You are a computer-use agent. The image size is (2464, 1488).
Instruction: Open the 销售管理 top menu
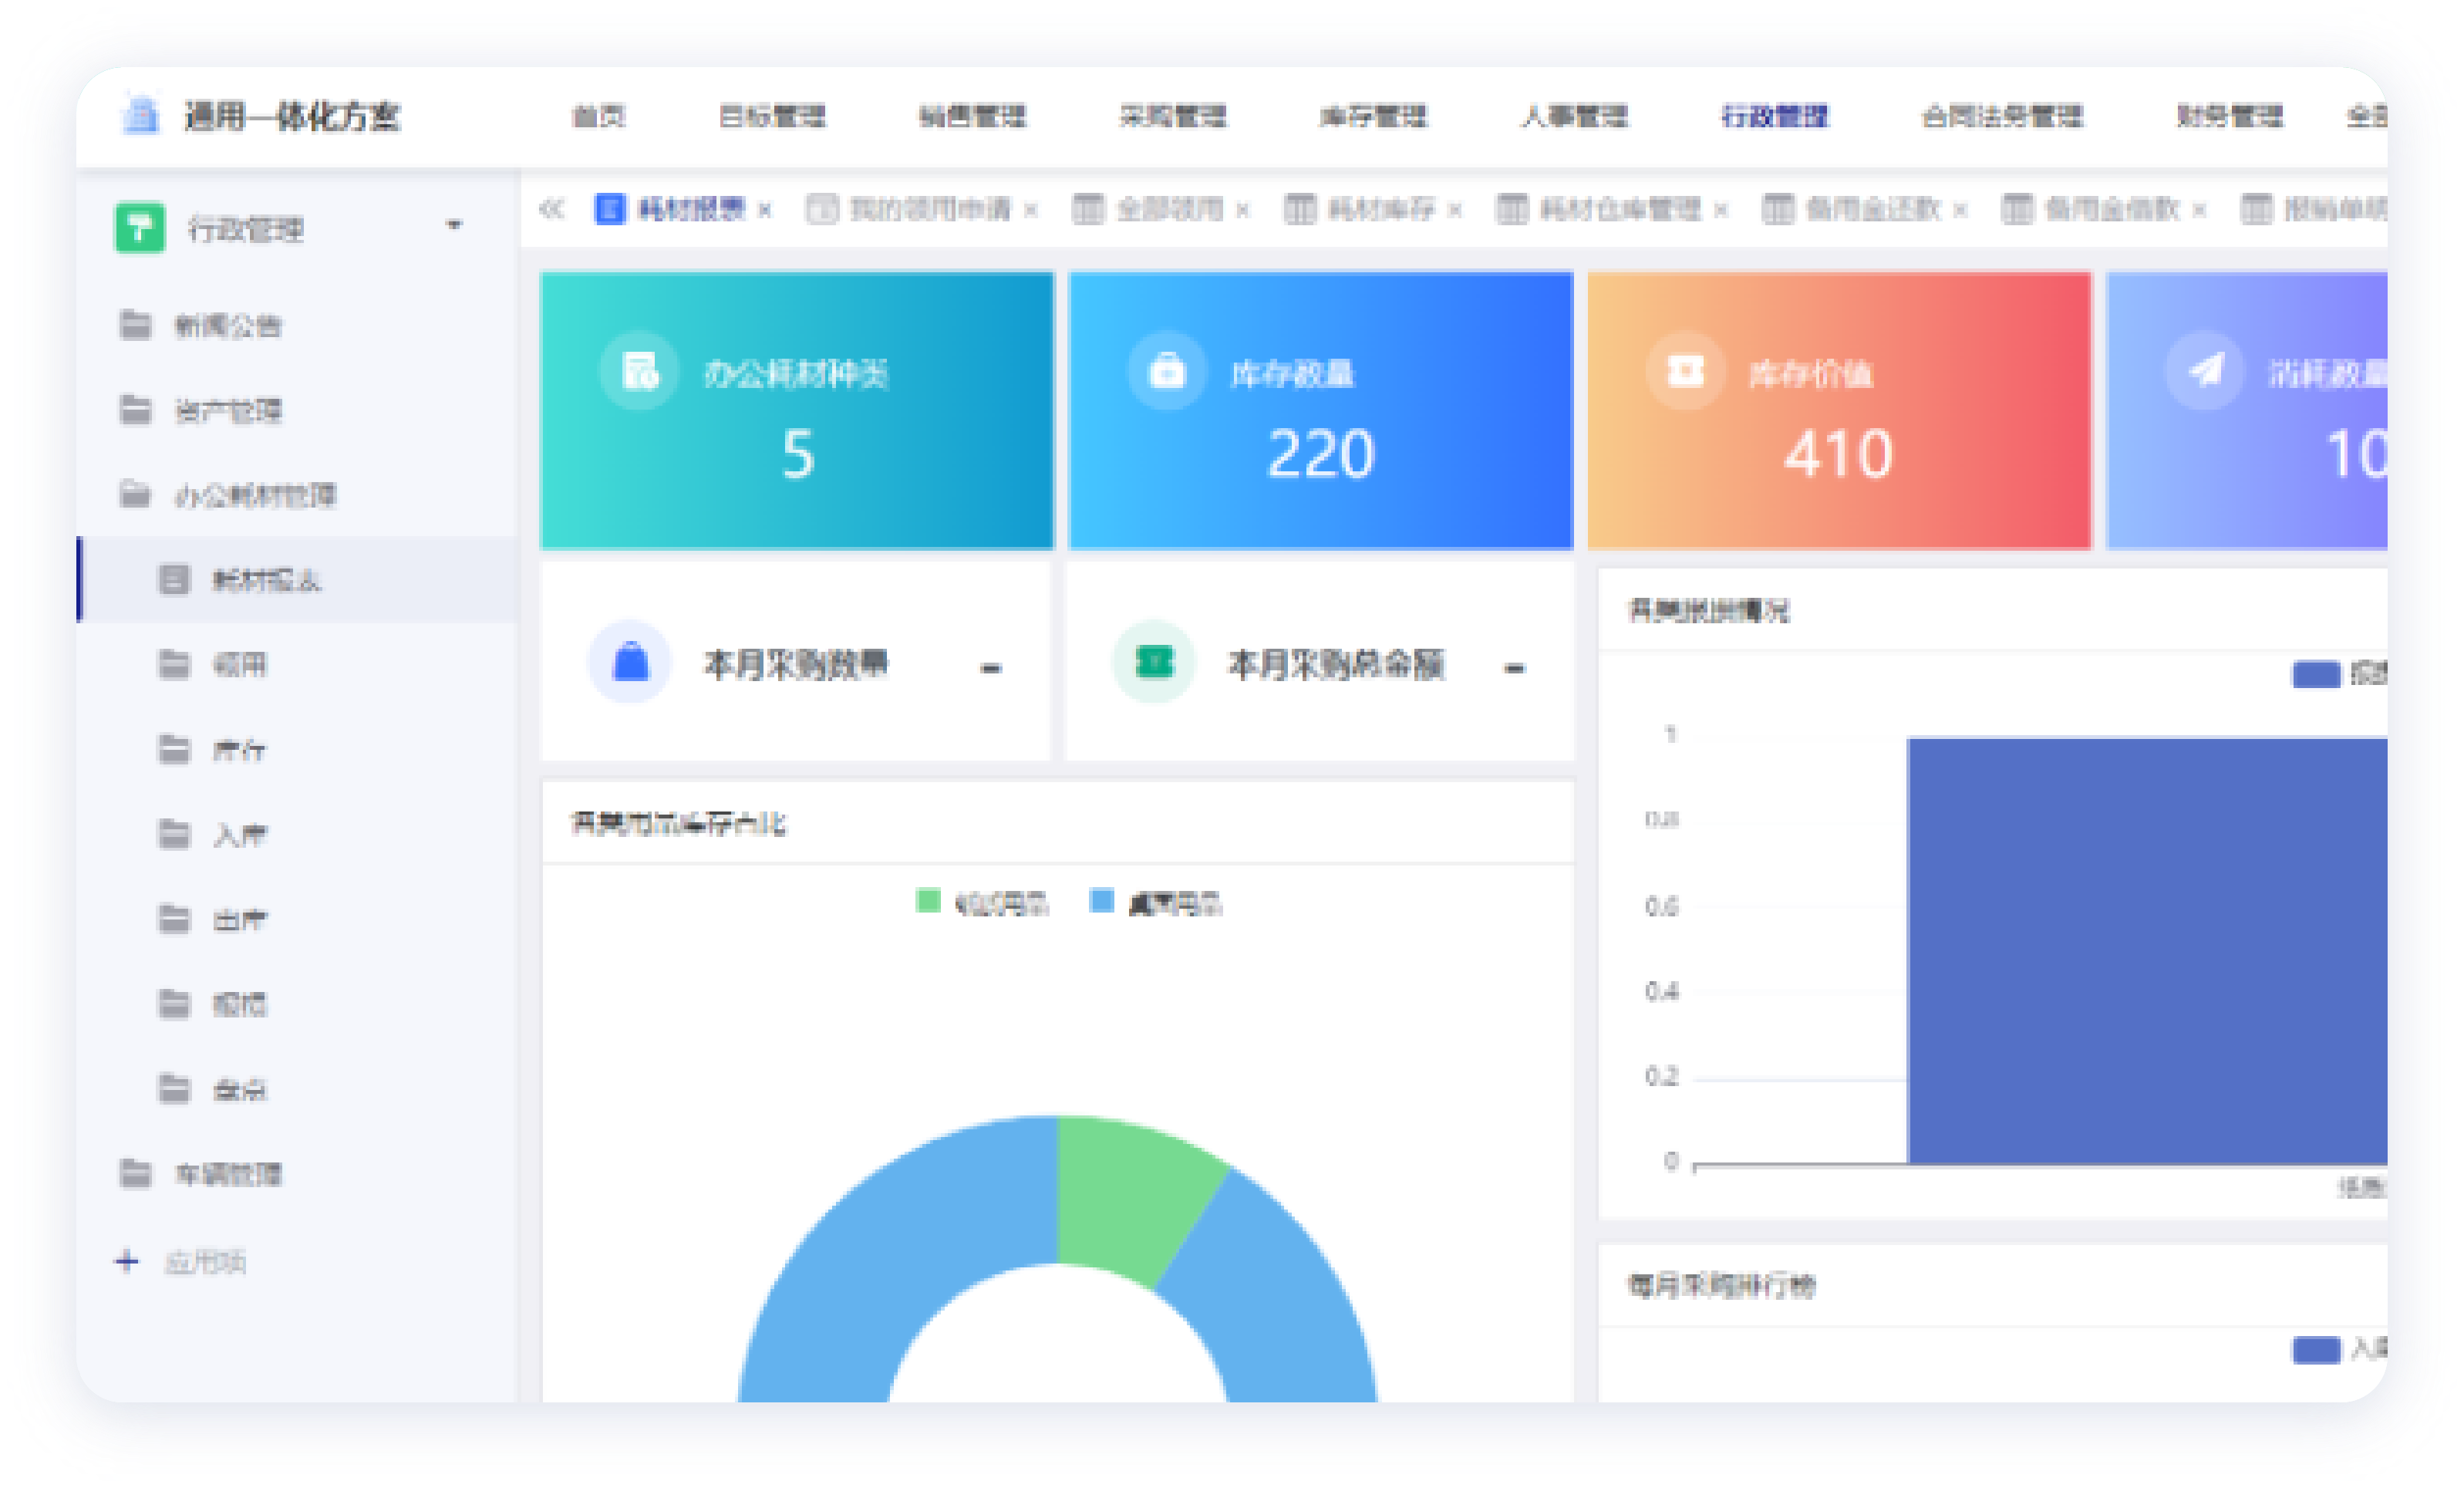pos(972,116)
